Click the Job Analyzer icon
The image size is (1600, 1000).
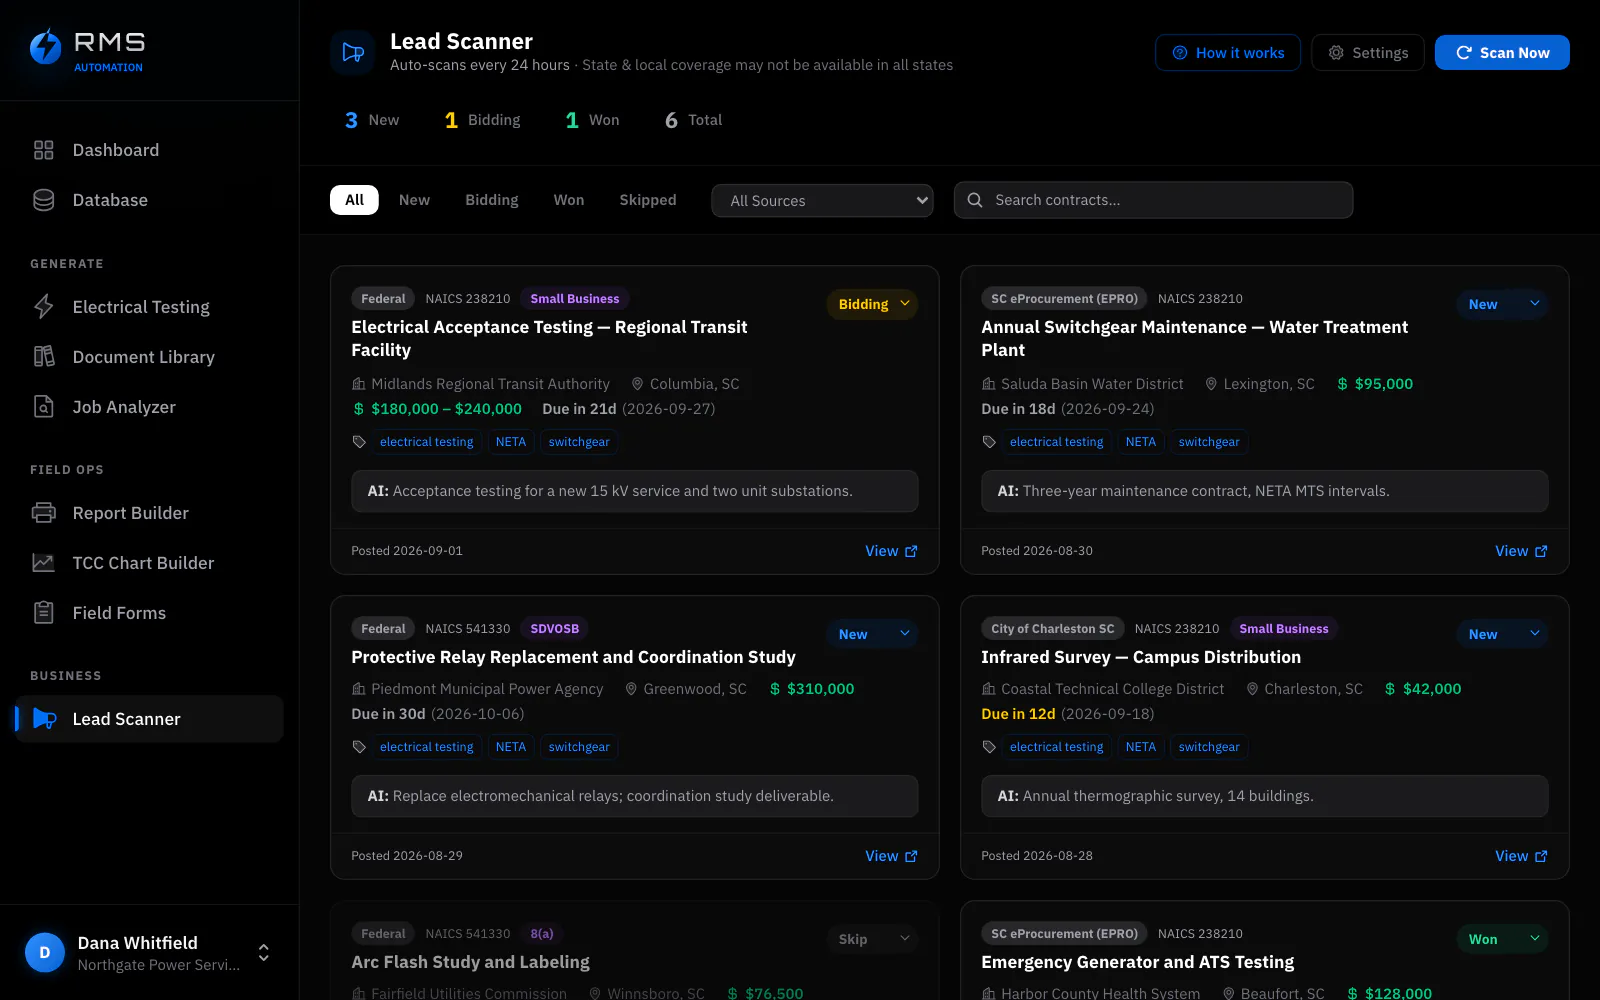[x=43, y=407]
